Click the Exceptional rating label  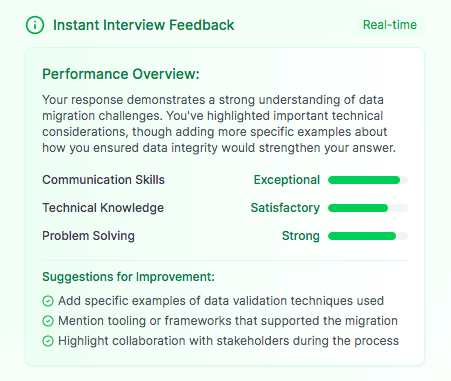(x=287, y=180)
